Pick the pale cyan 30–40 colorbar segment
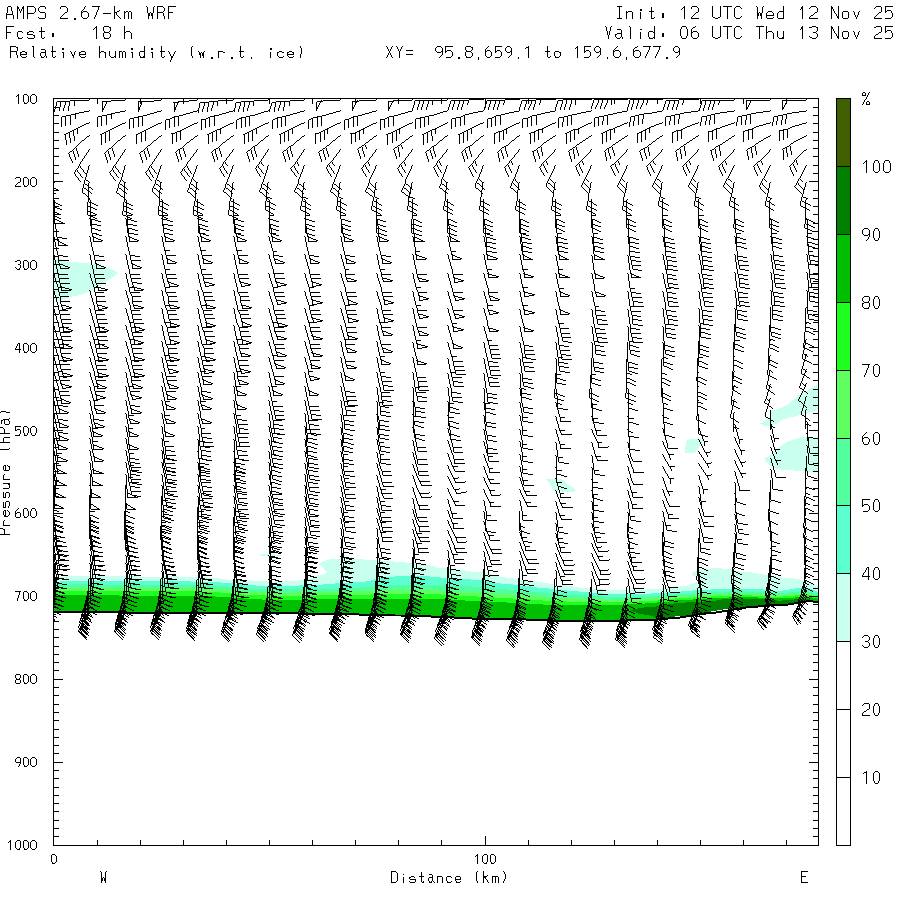Screen dimensions: 900x900 tap(843, 607)
